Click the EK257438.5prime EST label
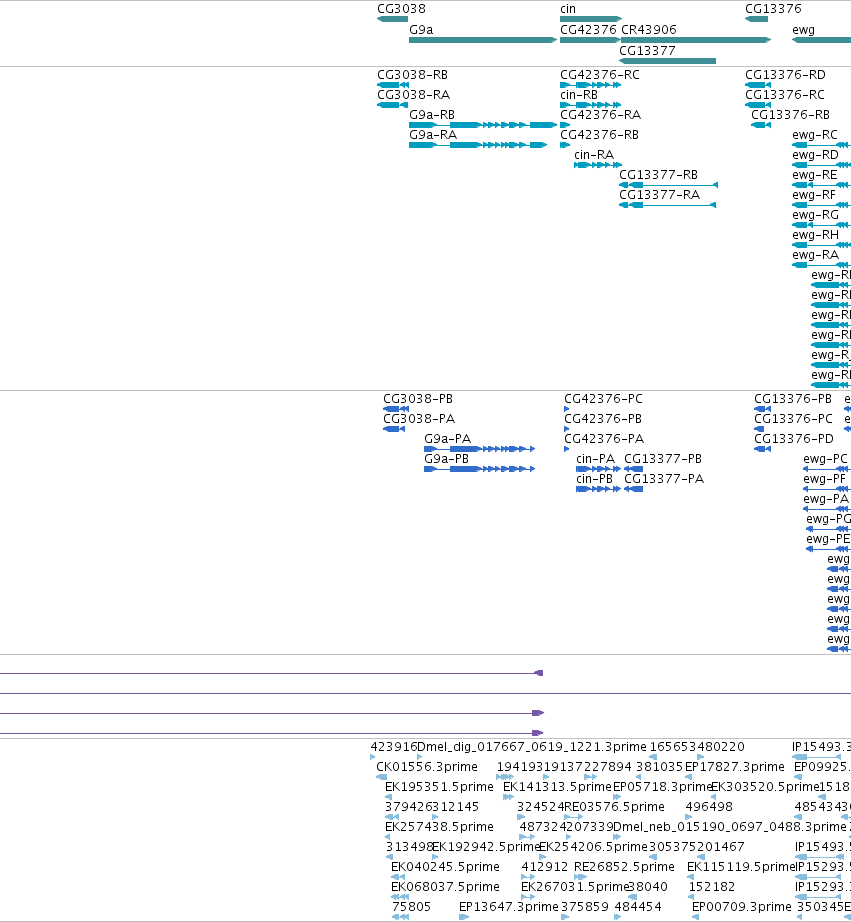Viewport: 851px width, 922px height. click(x=439, y=827)
